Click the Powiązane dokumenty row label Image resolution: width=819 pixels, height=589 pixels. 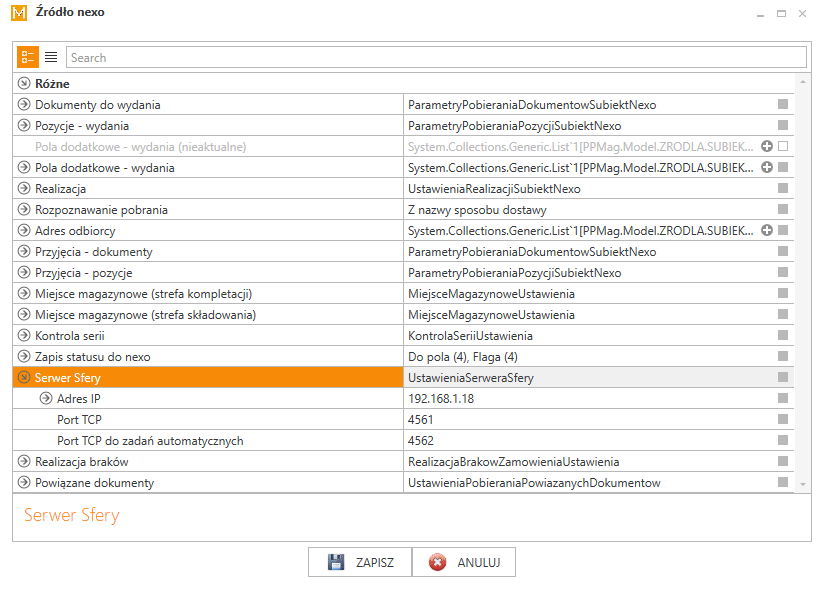95,482
